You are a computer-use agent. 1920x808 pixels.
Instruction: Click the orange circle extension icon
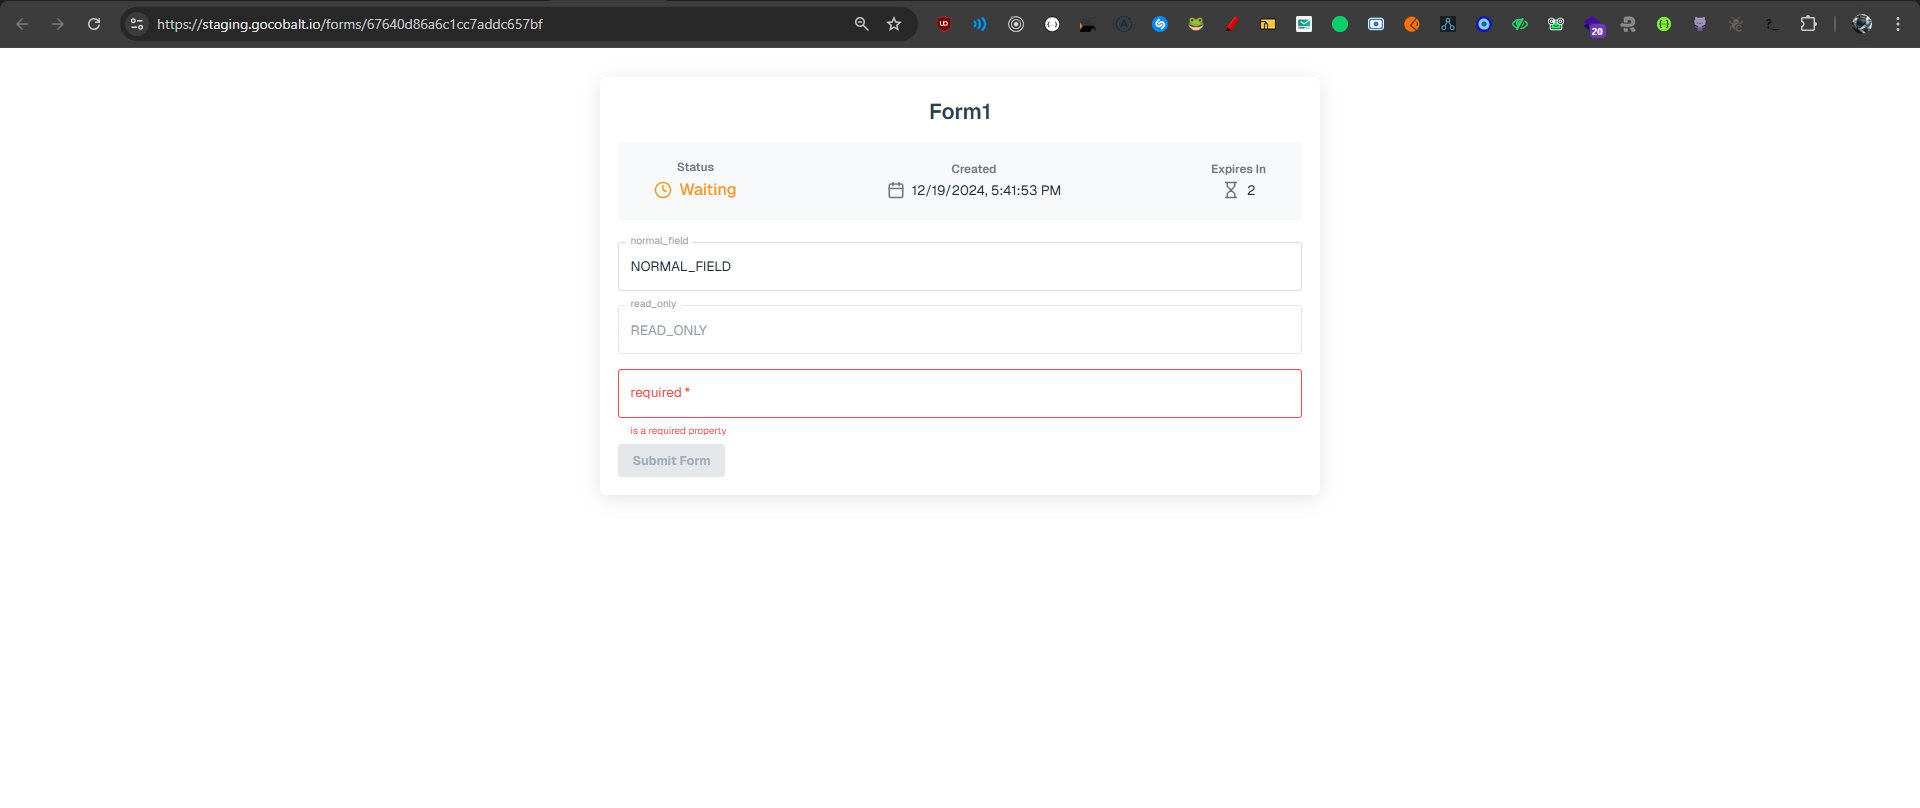(1412, 24)
